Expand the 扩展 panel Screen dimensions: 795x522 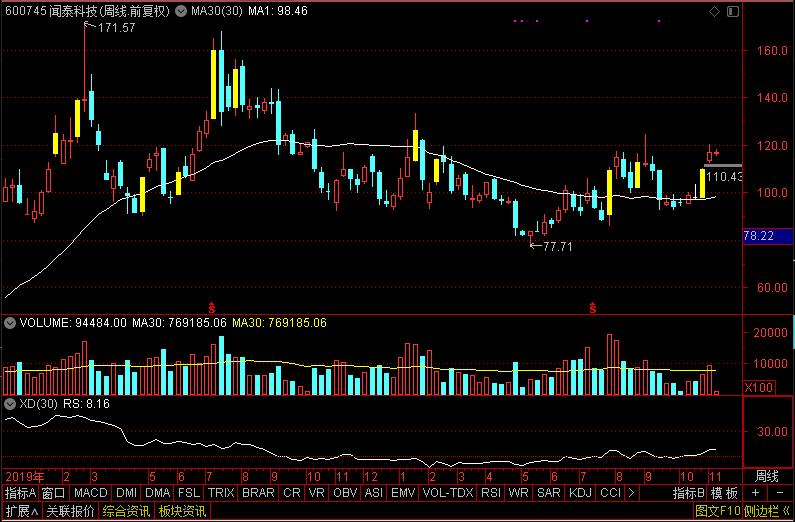pos(22,511)
